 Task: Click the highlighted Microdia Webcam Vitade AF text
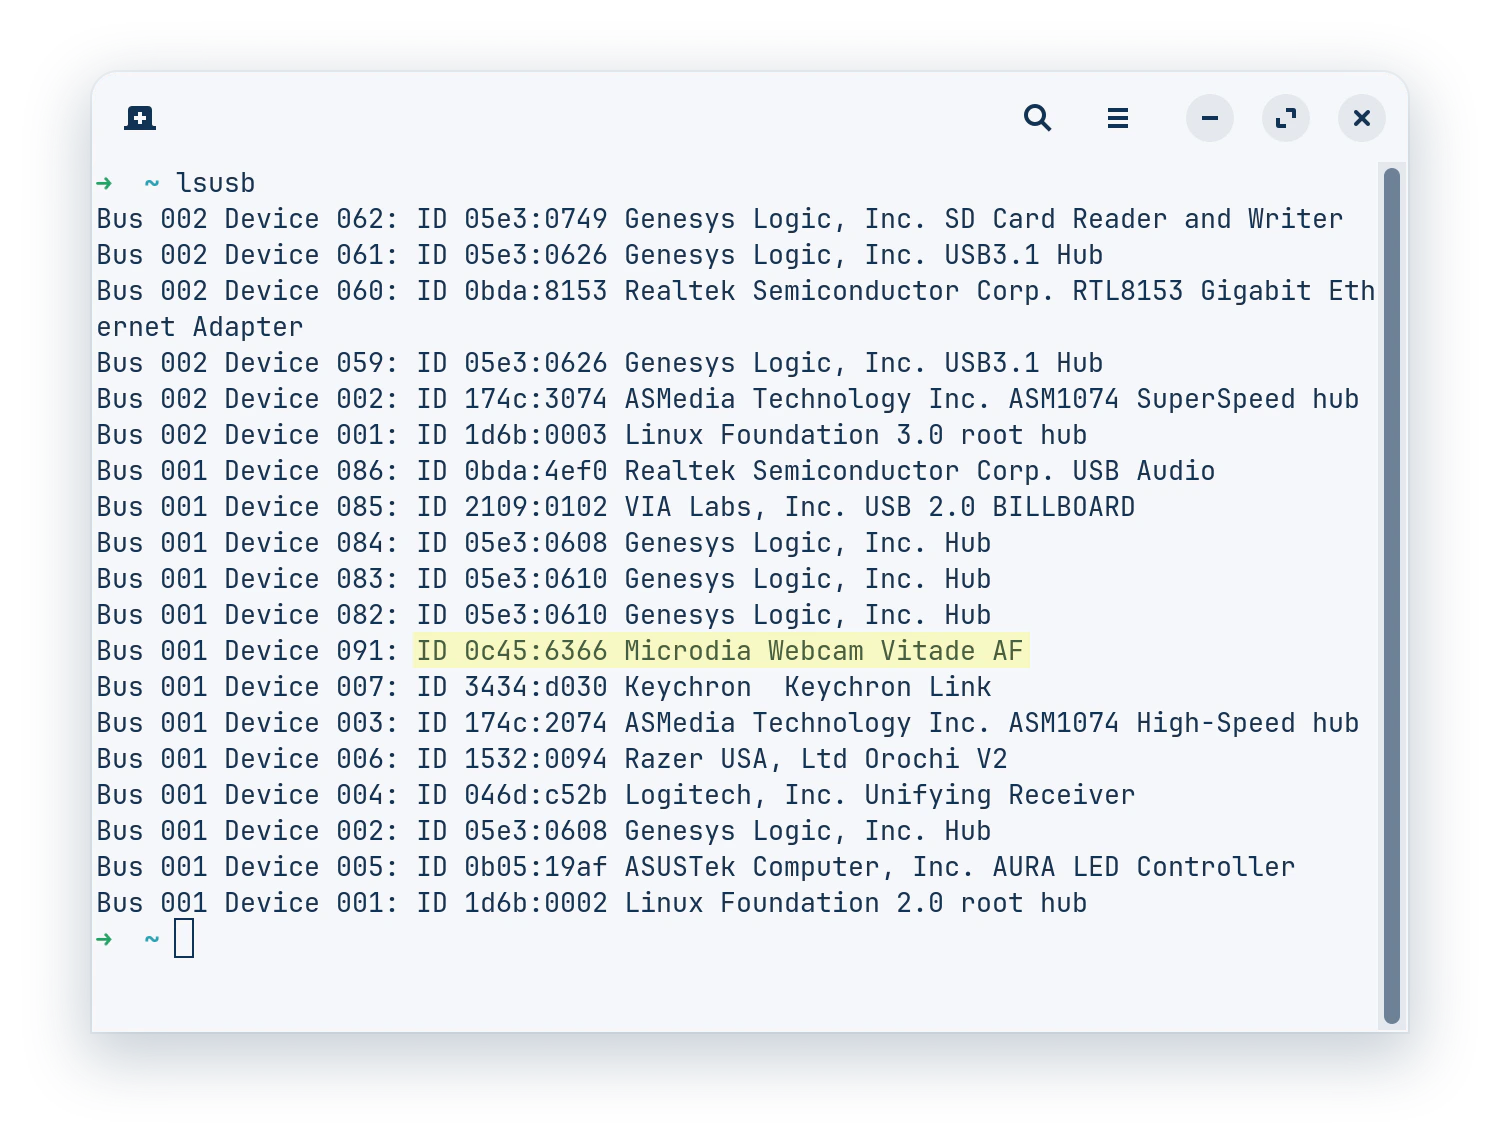720,651
